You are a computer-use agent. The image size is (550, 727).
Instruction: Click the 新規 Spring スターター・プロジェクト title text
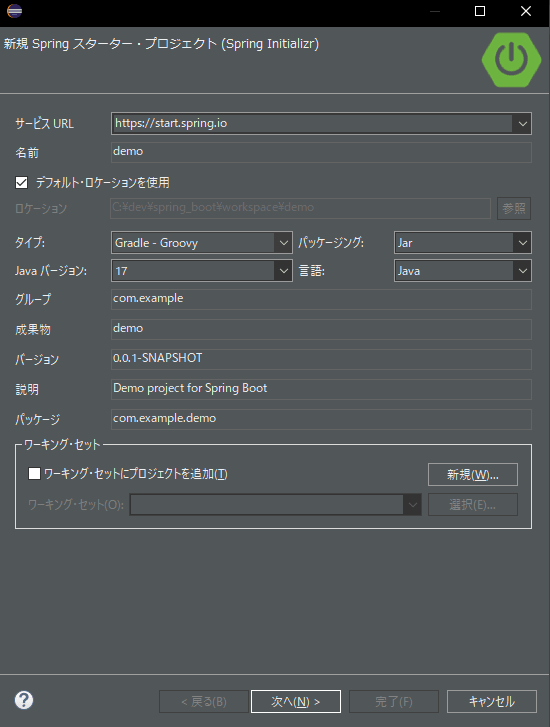click(x=161, y=44)
